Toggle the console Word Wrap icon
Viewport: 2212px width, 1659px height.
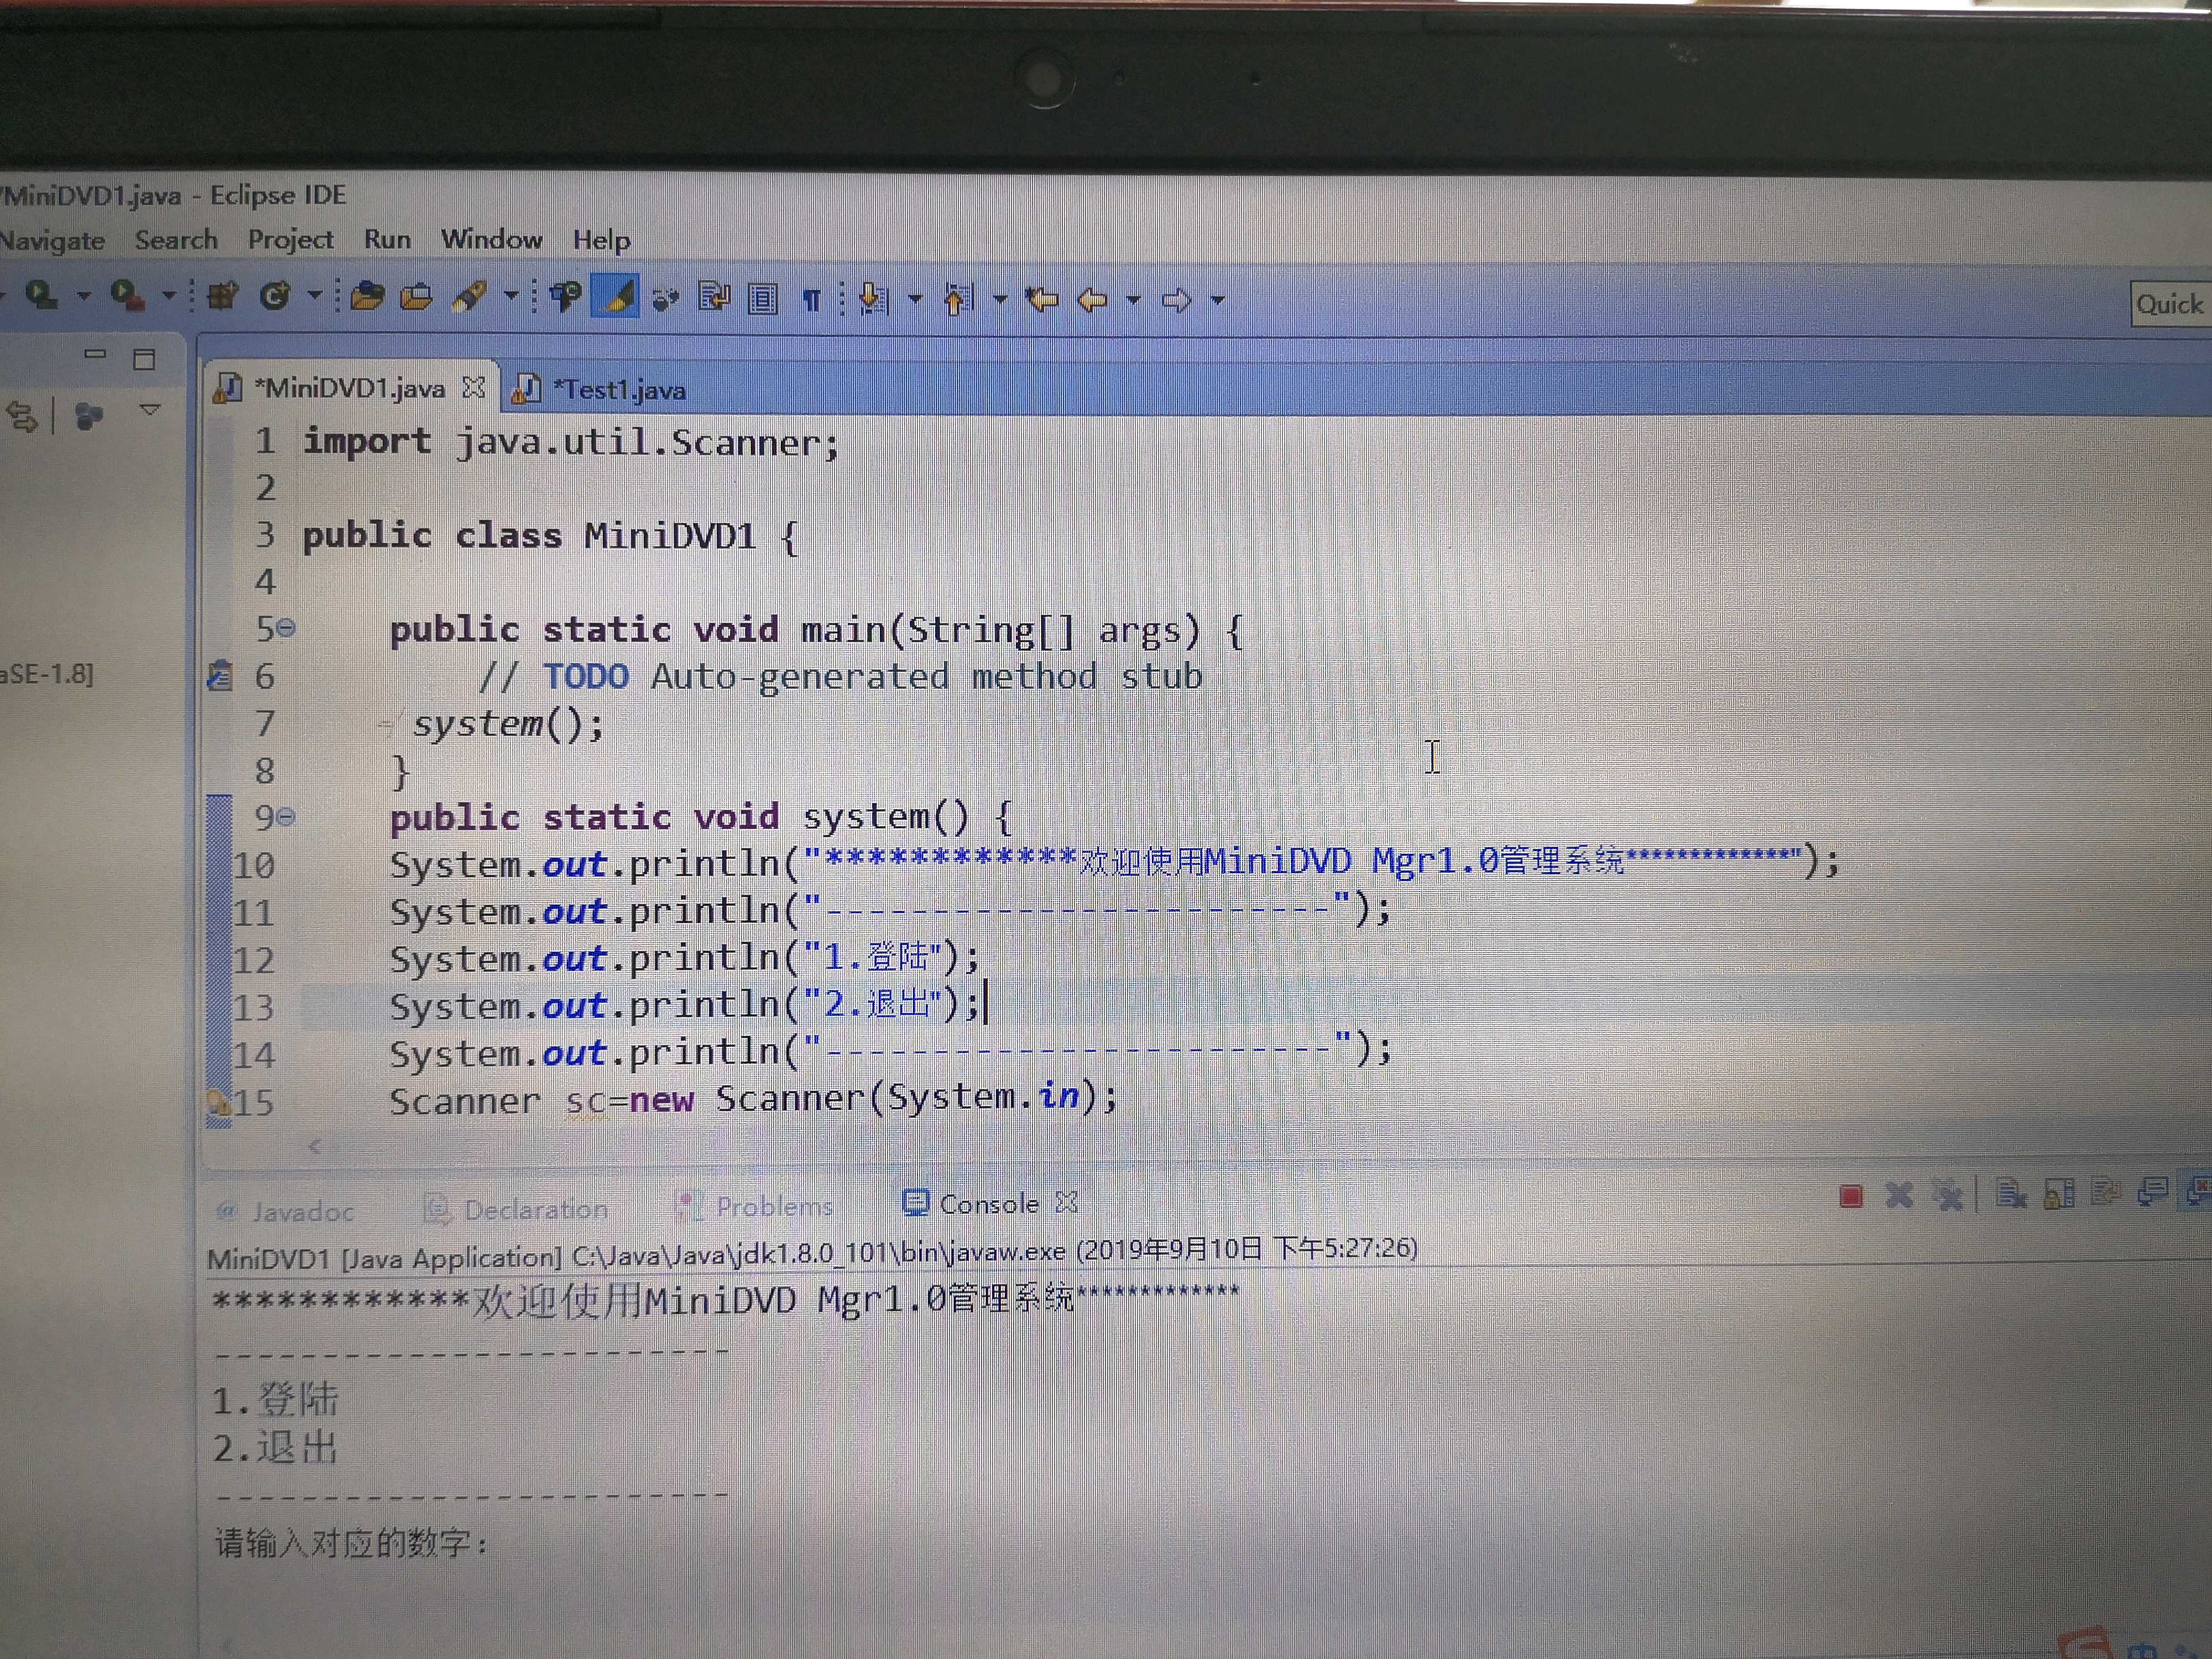click(x=2106, y=1192)
